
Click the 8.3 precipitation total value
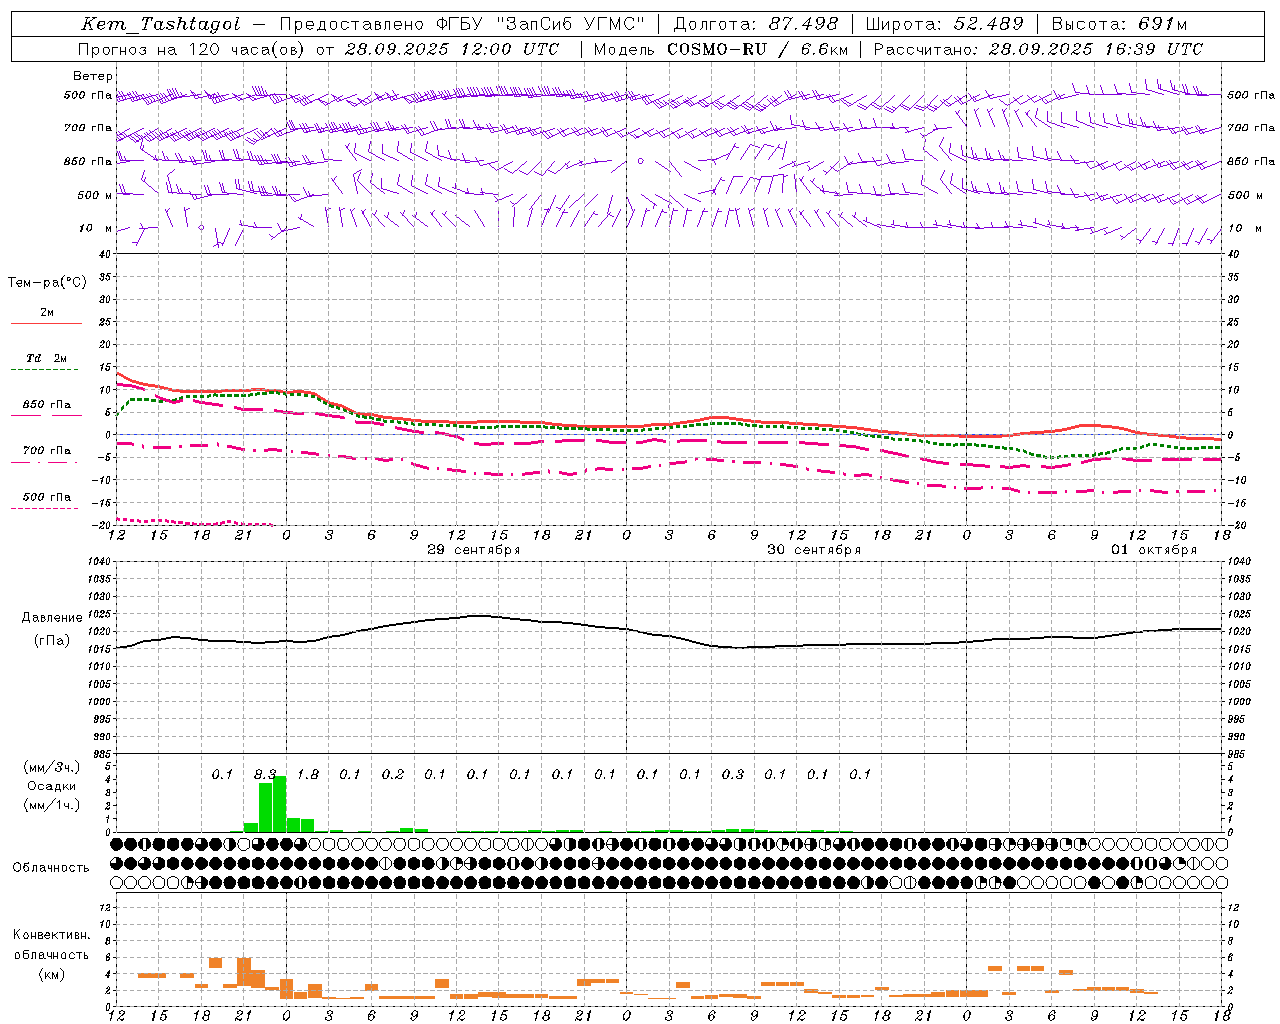(x=265, y=774)
